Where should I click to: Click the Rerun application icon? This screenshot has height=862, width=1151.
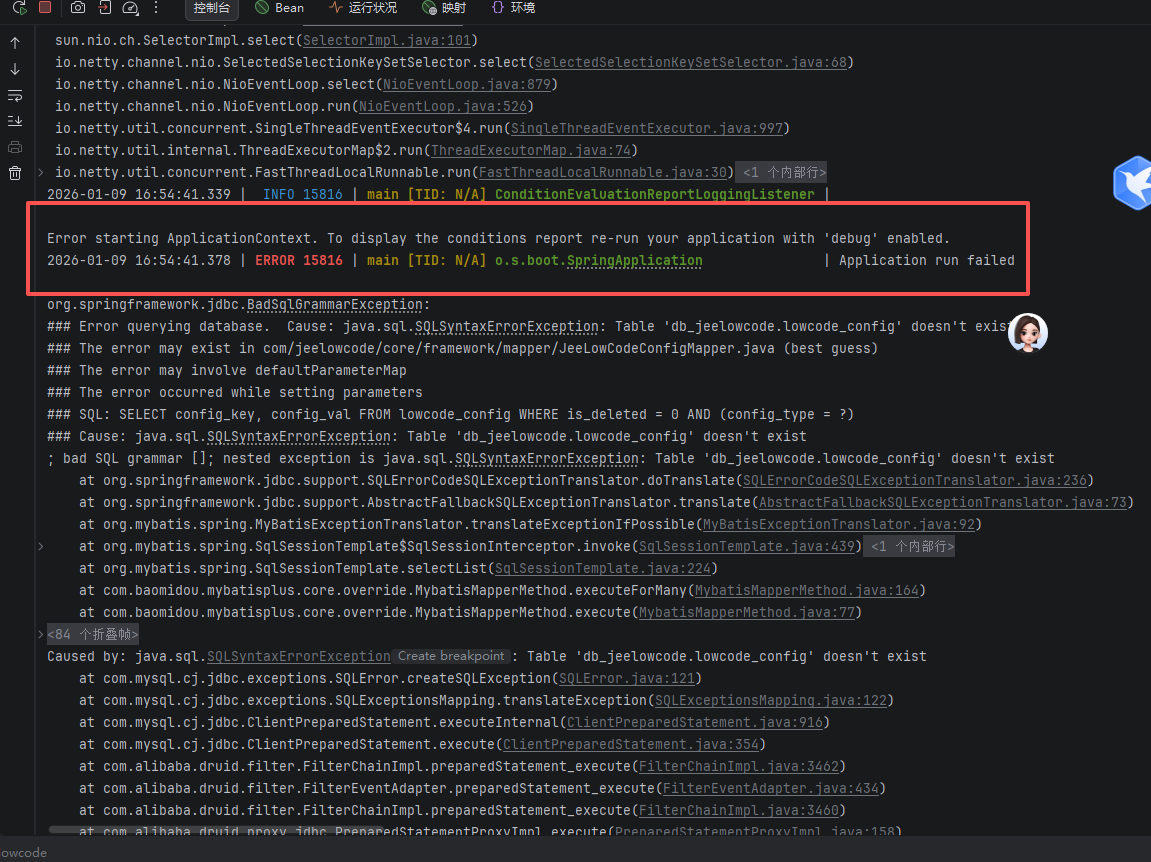click(x=19, y=8)
